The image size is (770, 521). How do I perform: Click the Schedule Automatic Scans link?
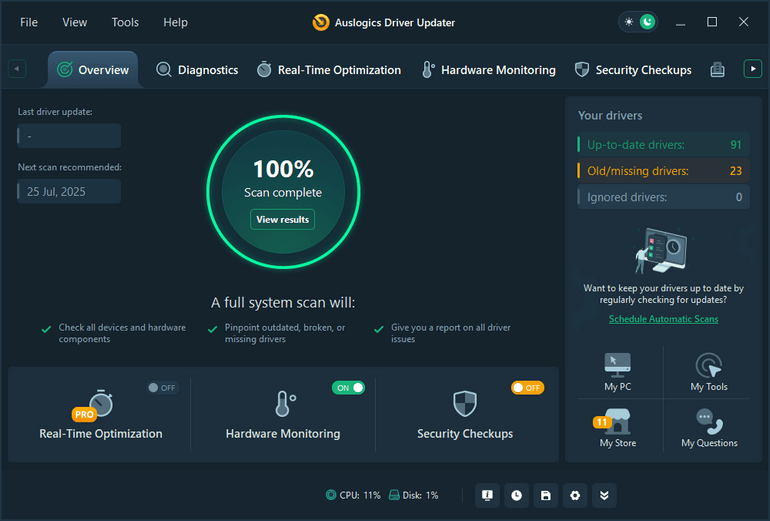(663, 319)
